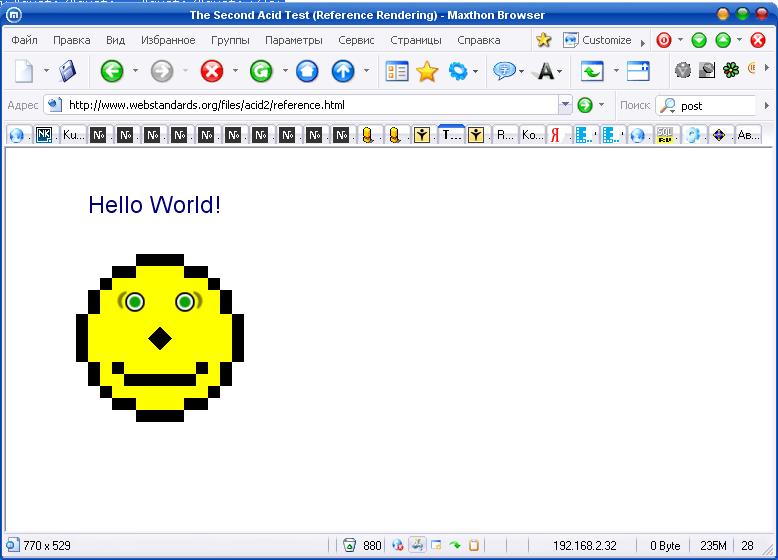This screenshot has width=778, height=560.
Task: Click the search field containing post
Action: (706, 106)
